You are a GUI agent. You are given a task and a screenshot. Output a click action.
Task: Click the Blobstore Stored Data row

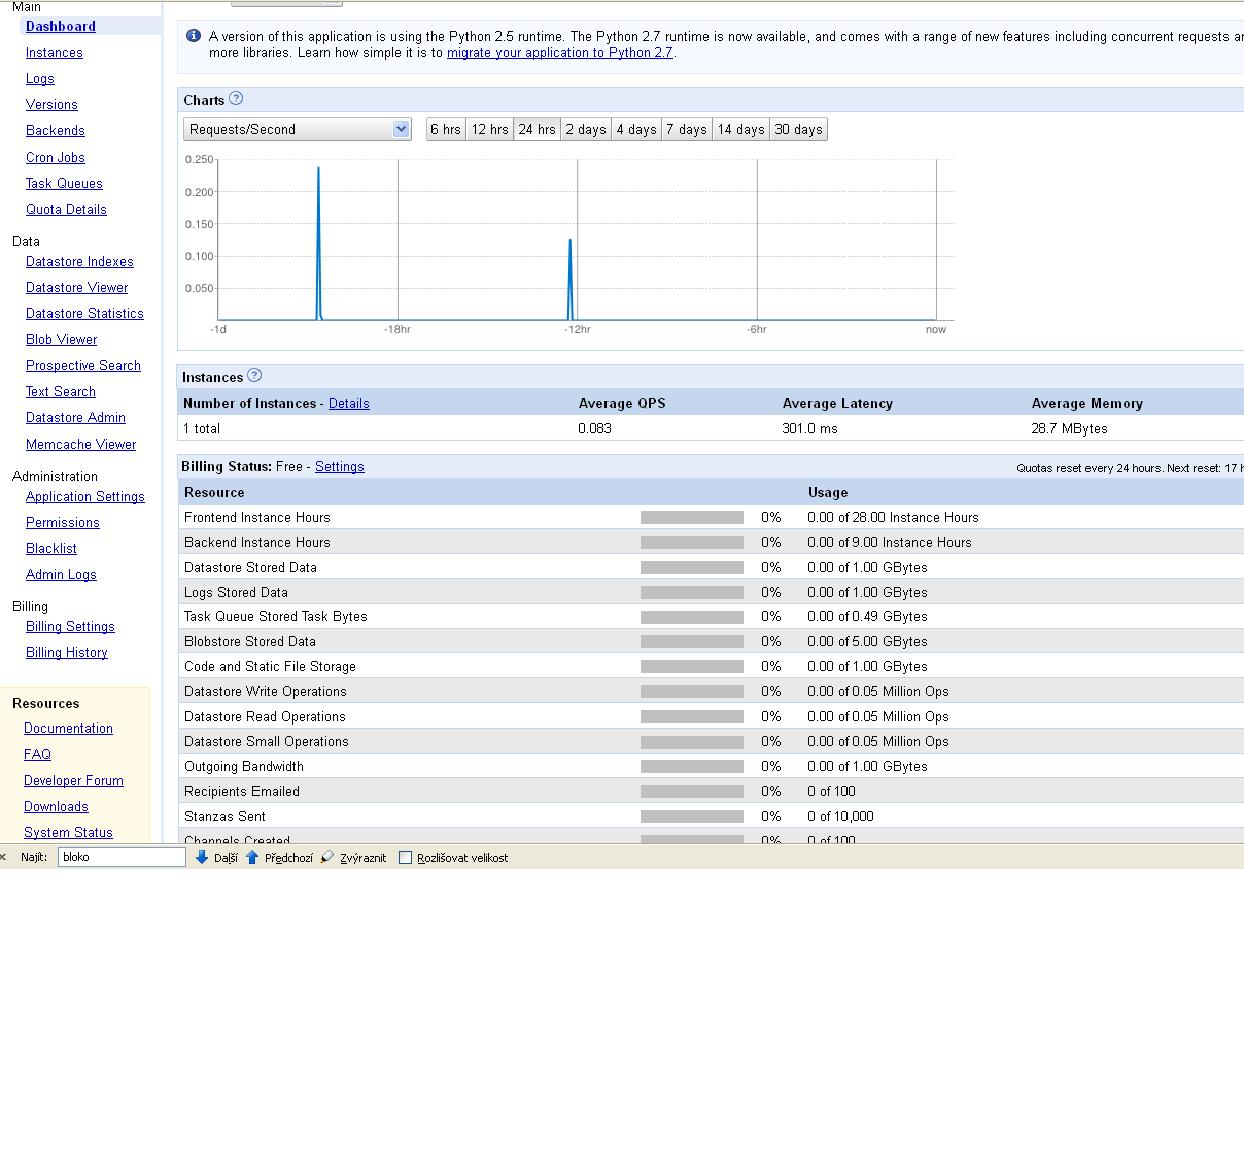pyautogui.click(x=711, y=641)
